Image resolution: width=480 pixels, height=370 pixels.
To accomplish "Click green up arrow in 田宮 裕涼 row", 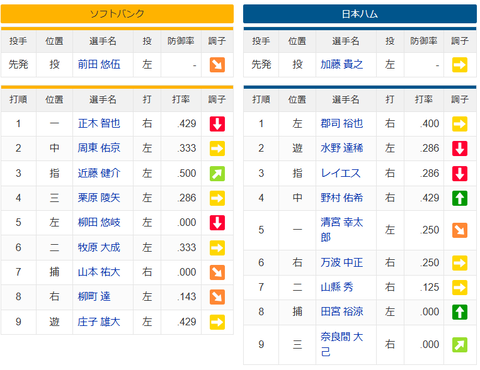I will tap(460, 312).
